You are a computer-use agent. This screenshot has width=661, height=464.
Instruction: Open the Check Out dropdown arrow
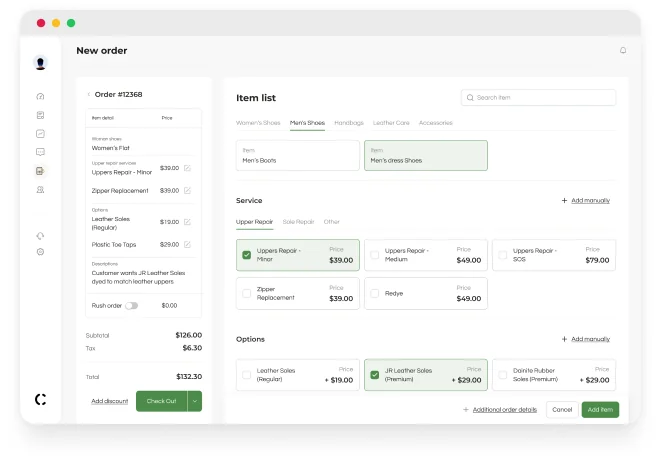[195, 401]
